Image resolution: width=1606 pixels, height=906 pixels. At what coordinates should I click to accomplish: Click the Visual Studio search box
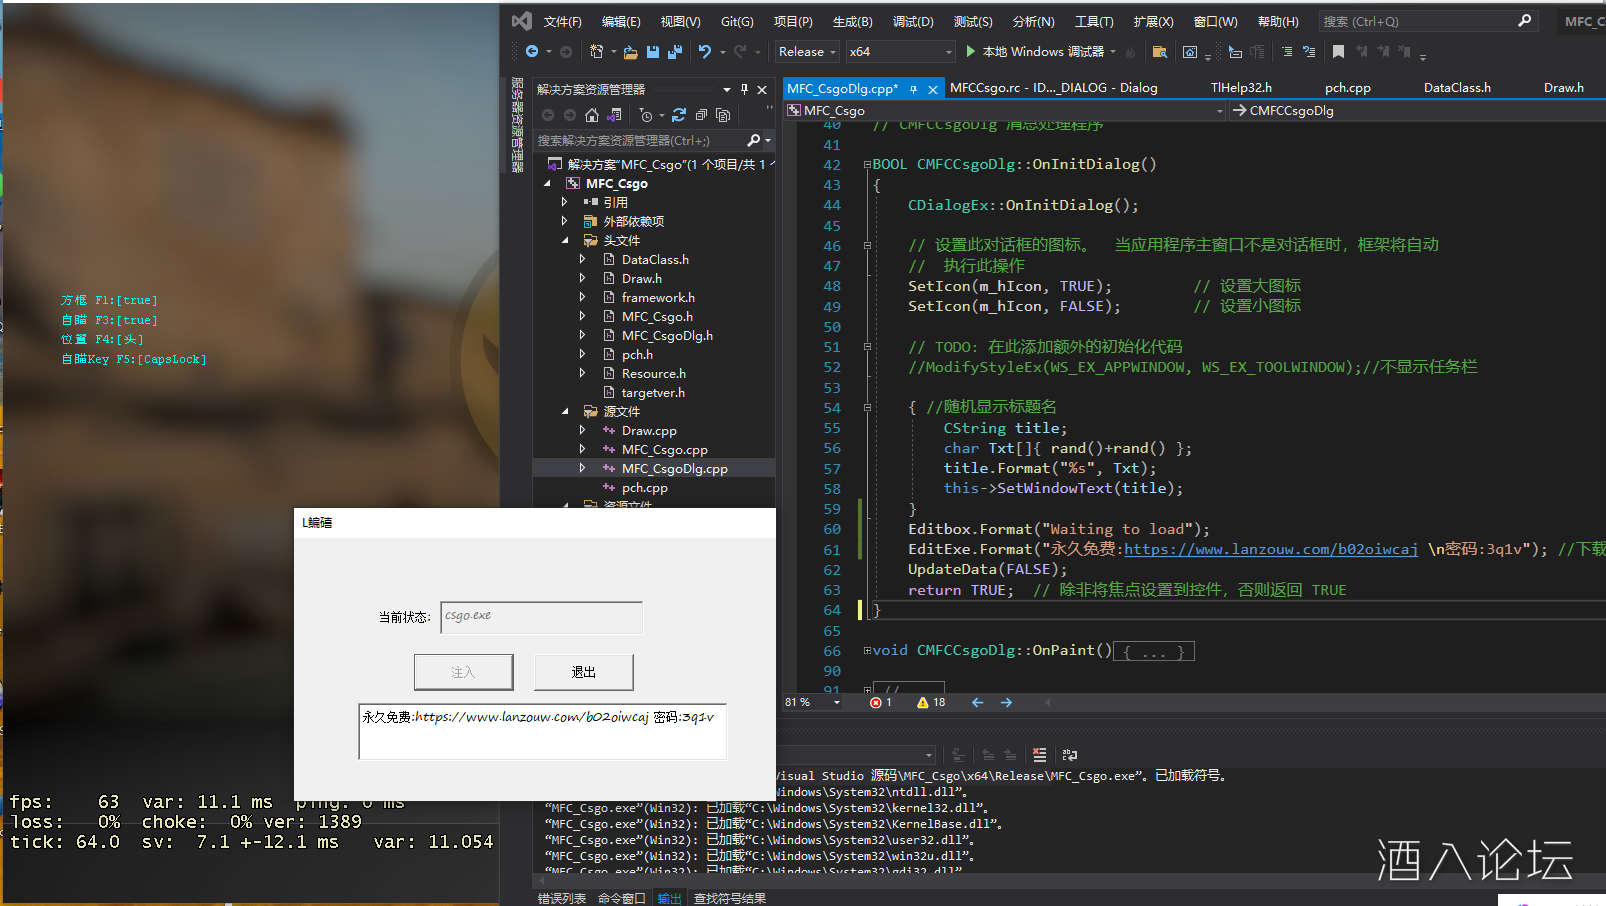1427,21
